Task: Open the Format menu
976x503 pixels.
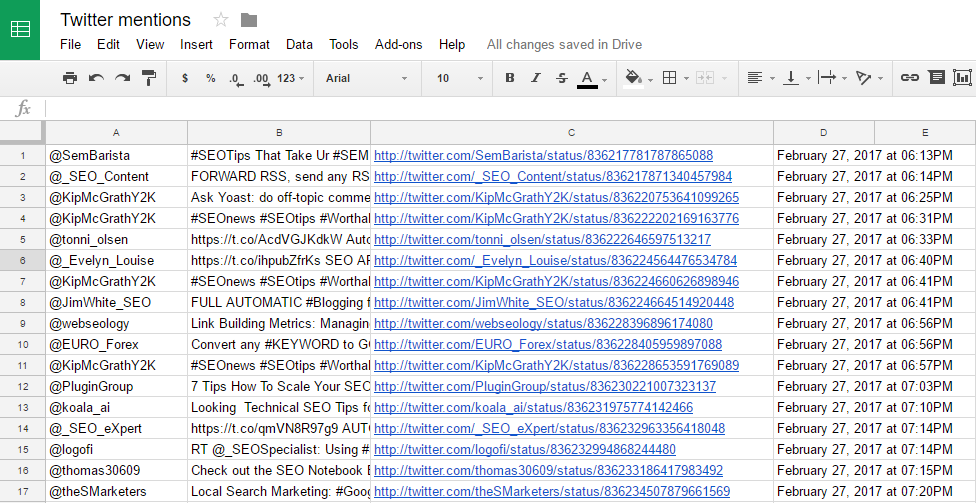Action: [249, 45]
